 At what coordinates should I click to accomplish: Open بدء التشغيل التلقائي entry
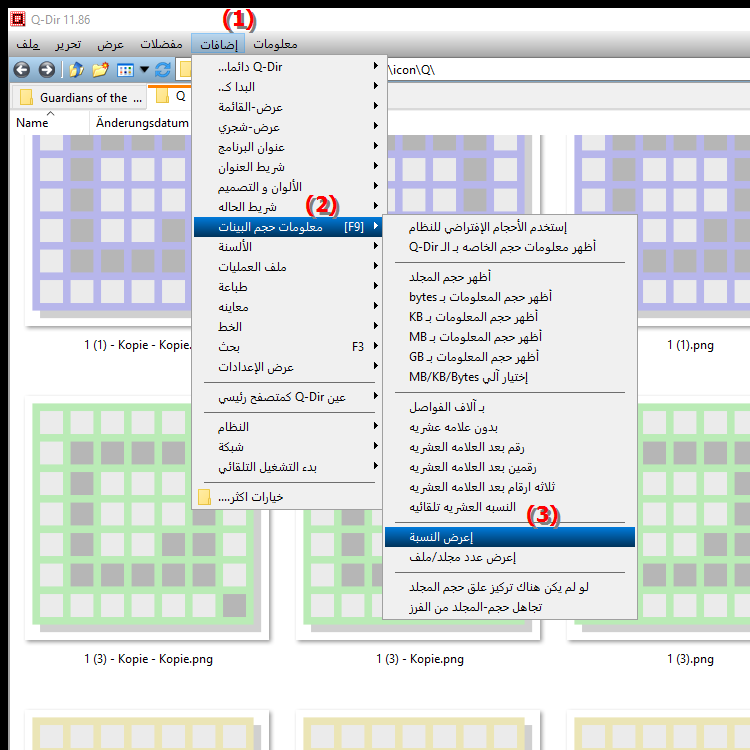coord(287,467)
